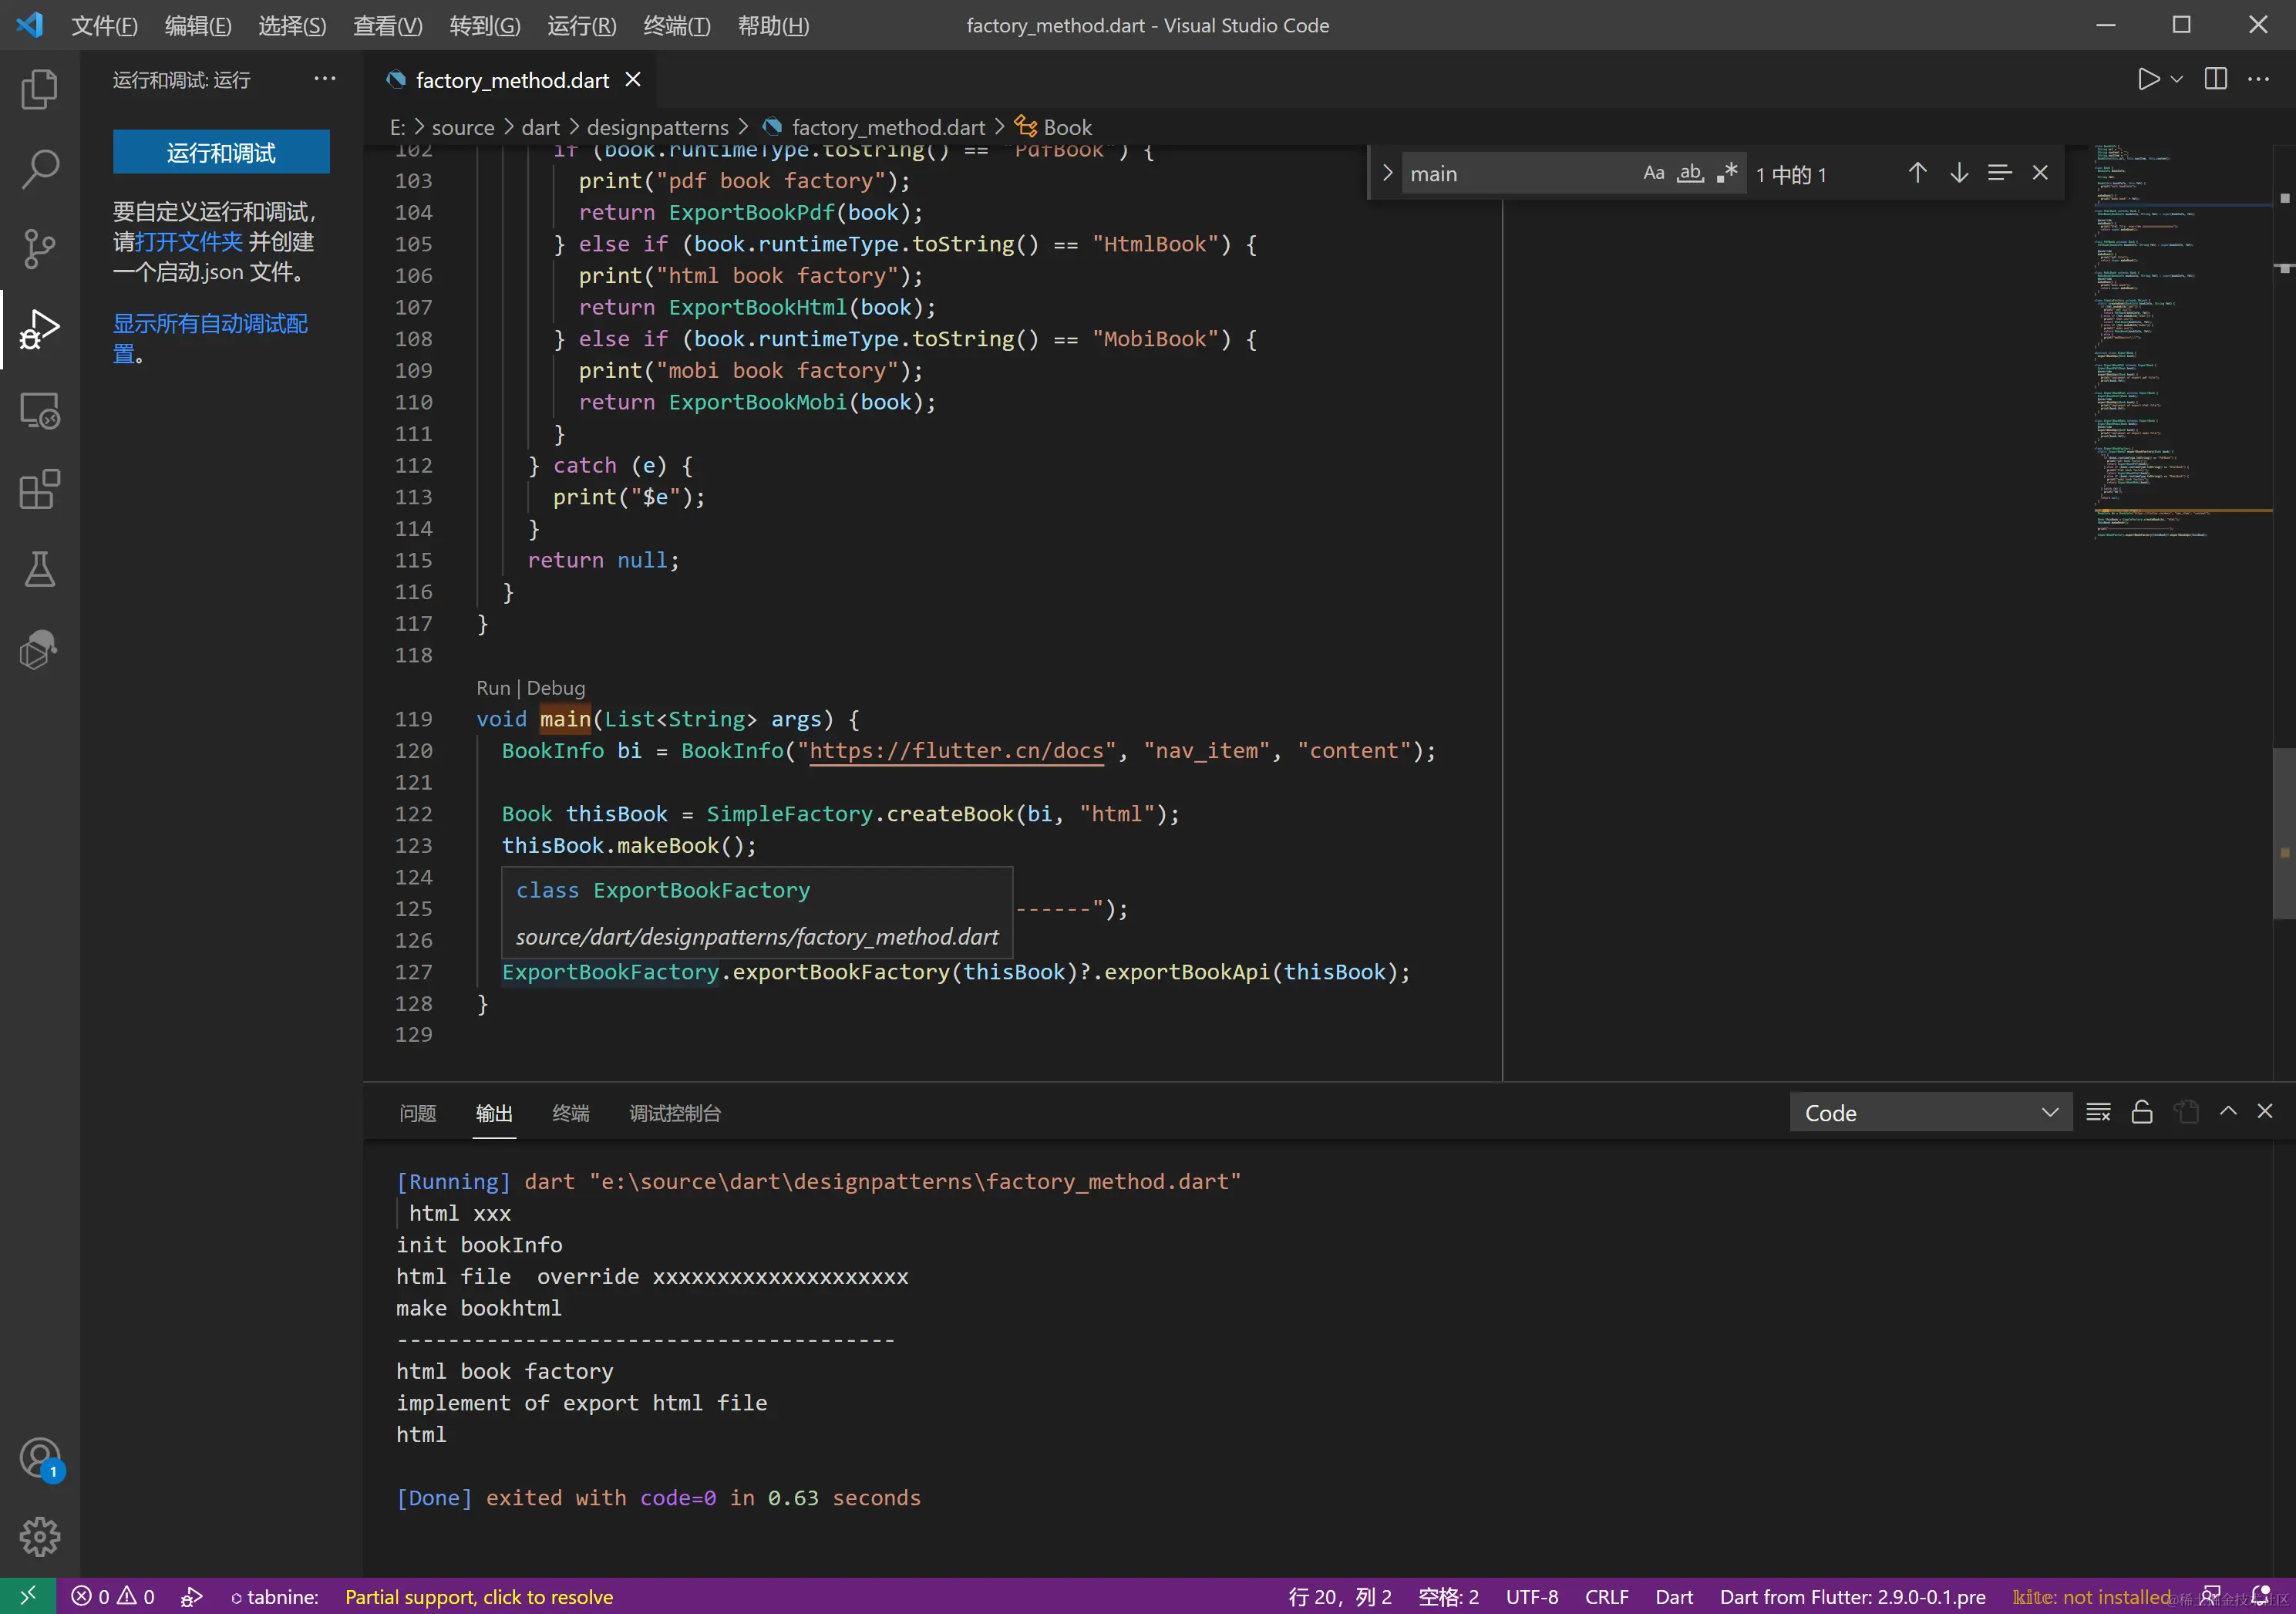2296x1614 pixels.
Task: Expand the replace field chevron in find
Action: (1387, 173)
